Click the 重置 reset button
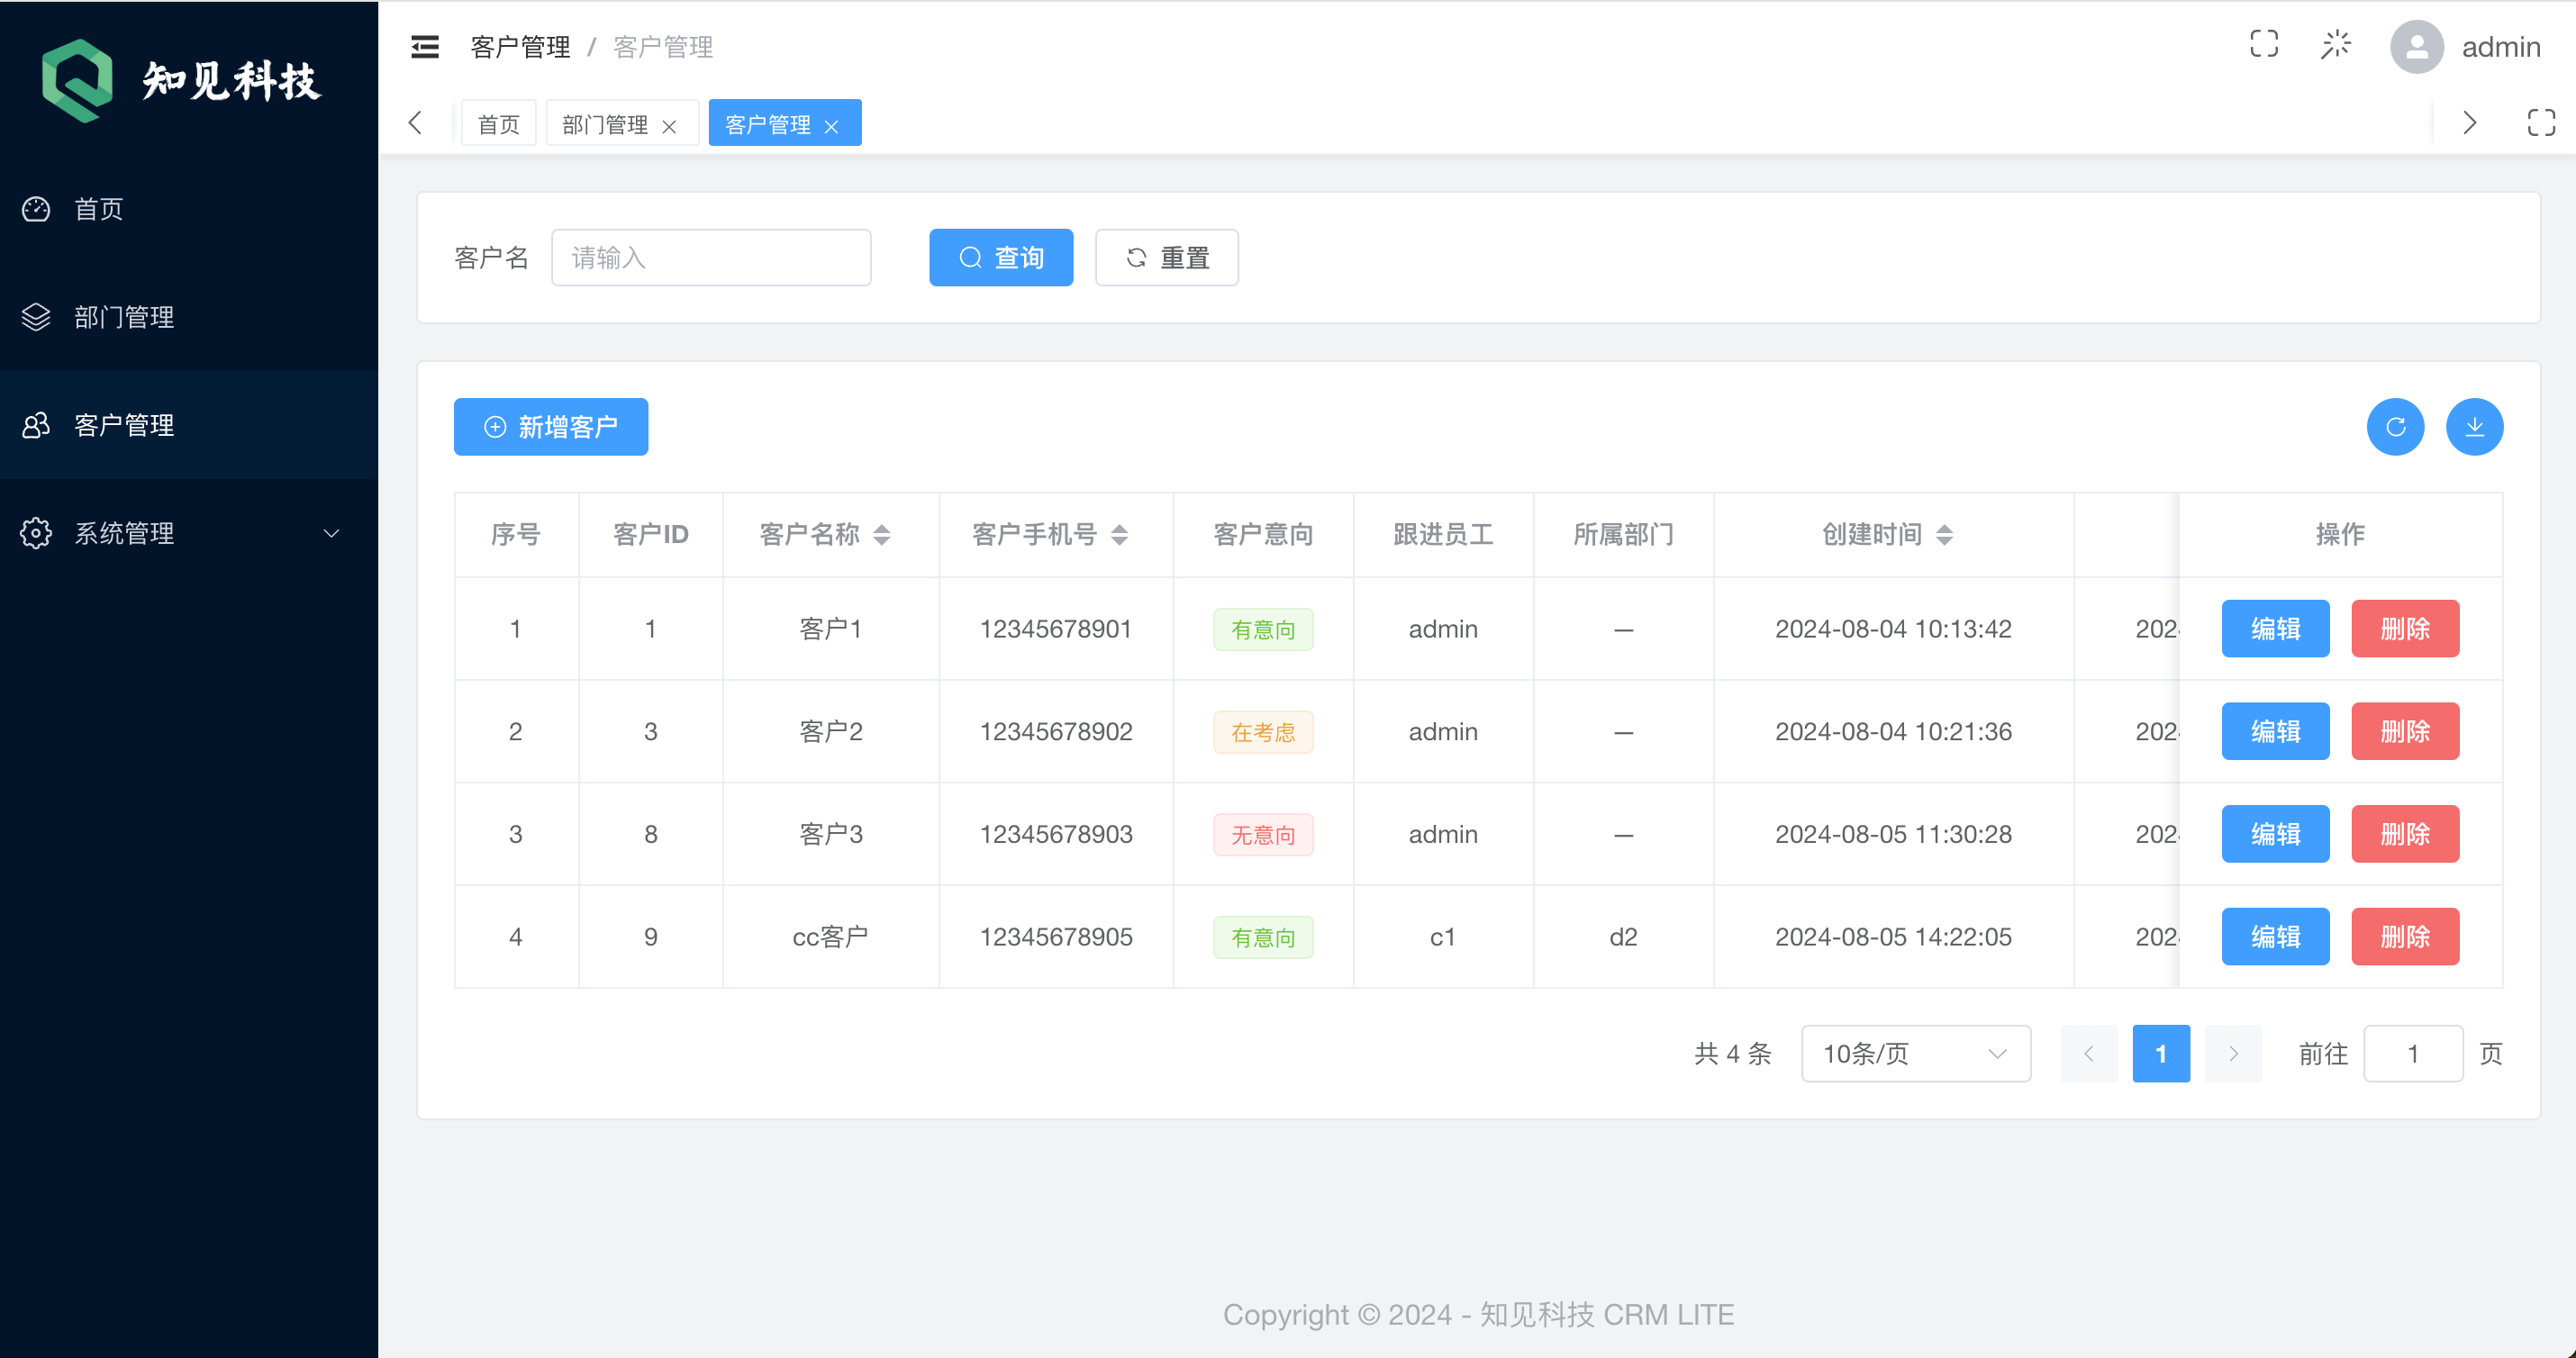Image resolution: width=2576 pixels, height=1358 pixels. (x=1167, y=258)
